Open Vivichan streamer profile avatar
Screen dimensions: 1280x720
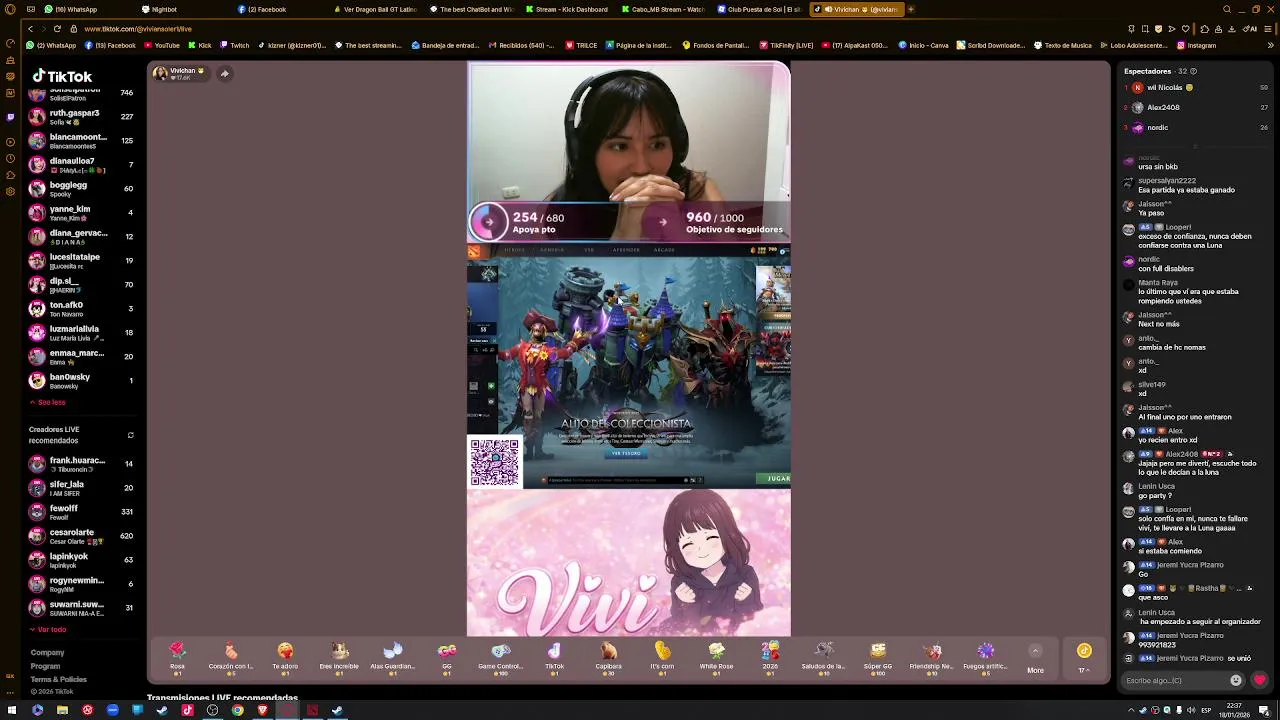(x=160, y=73)
